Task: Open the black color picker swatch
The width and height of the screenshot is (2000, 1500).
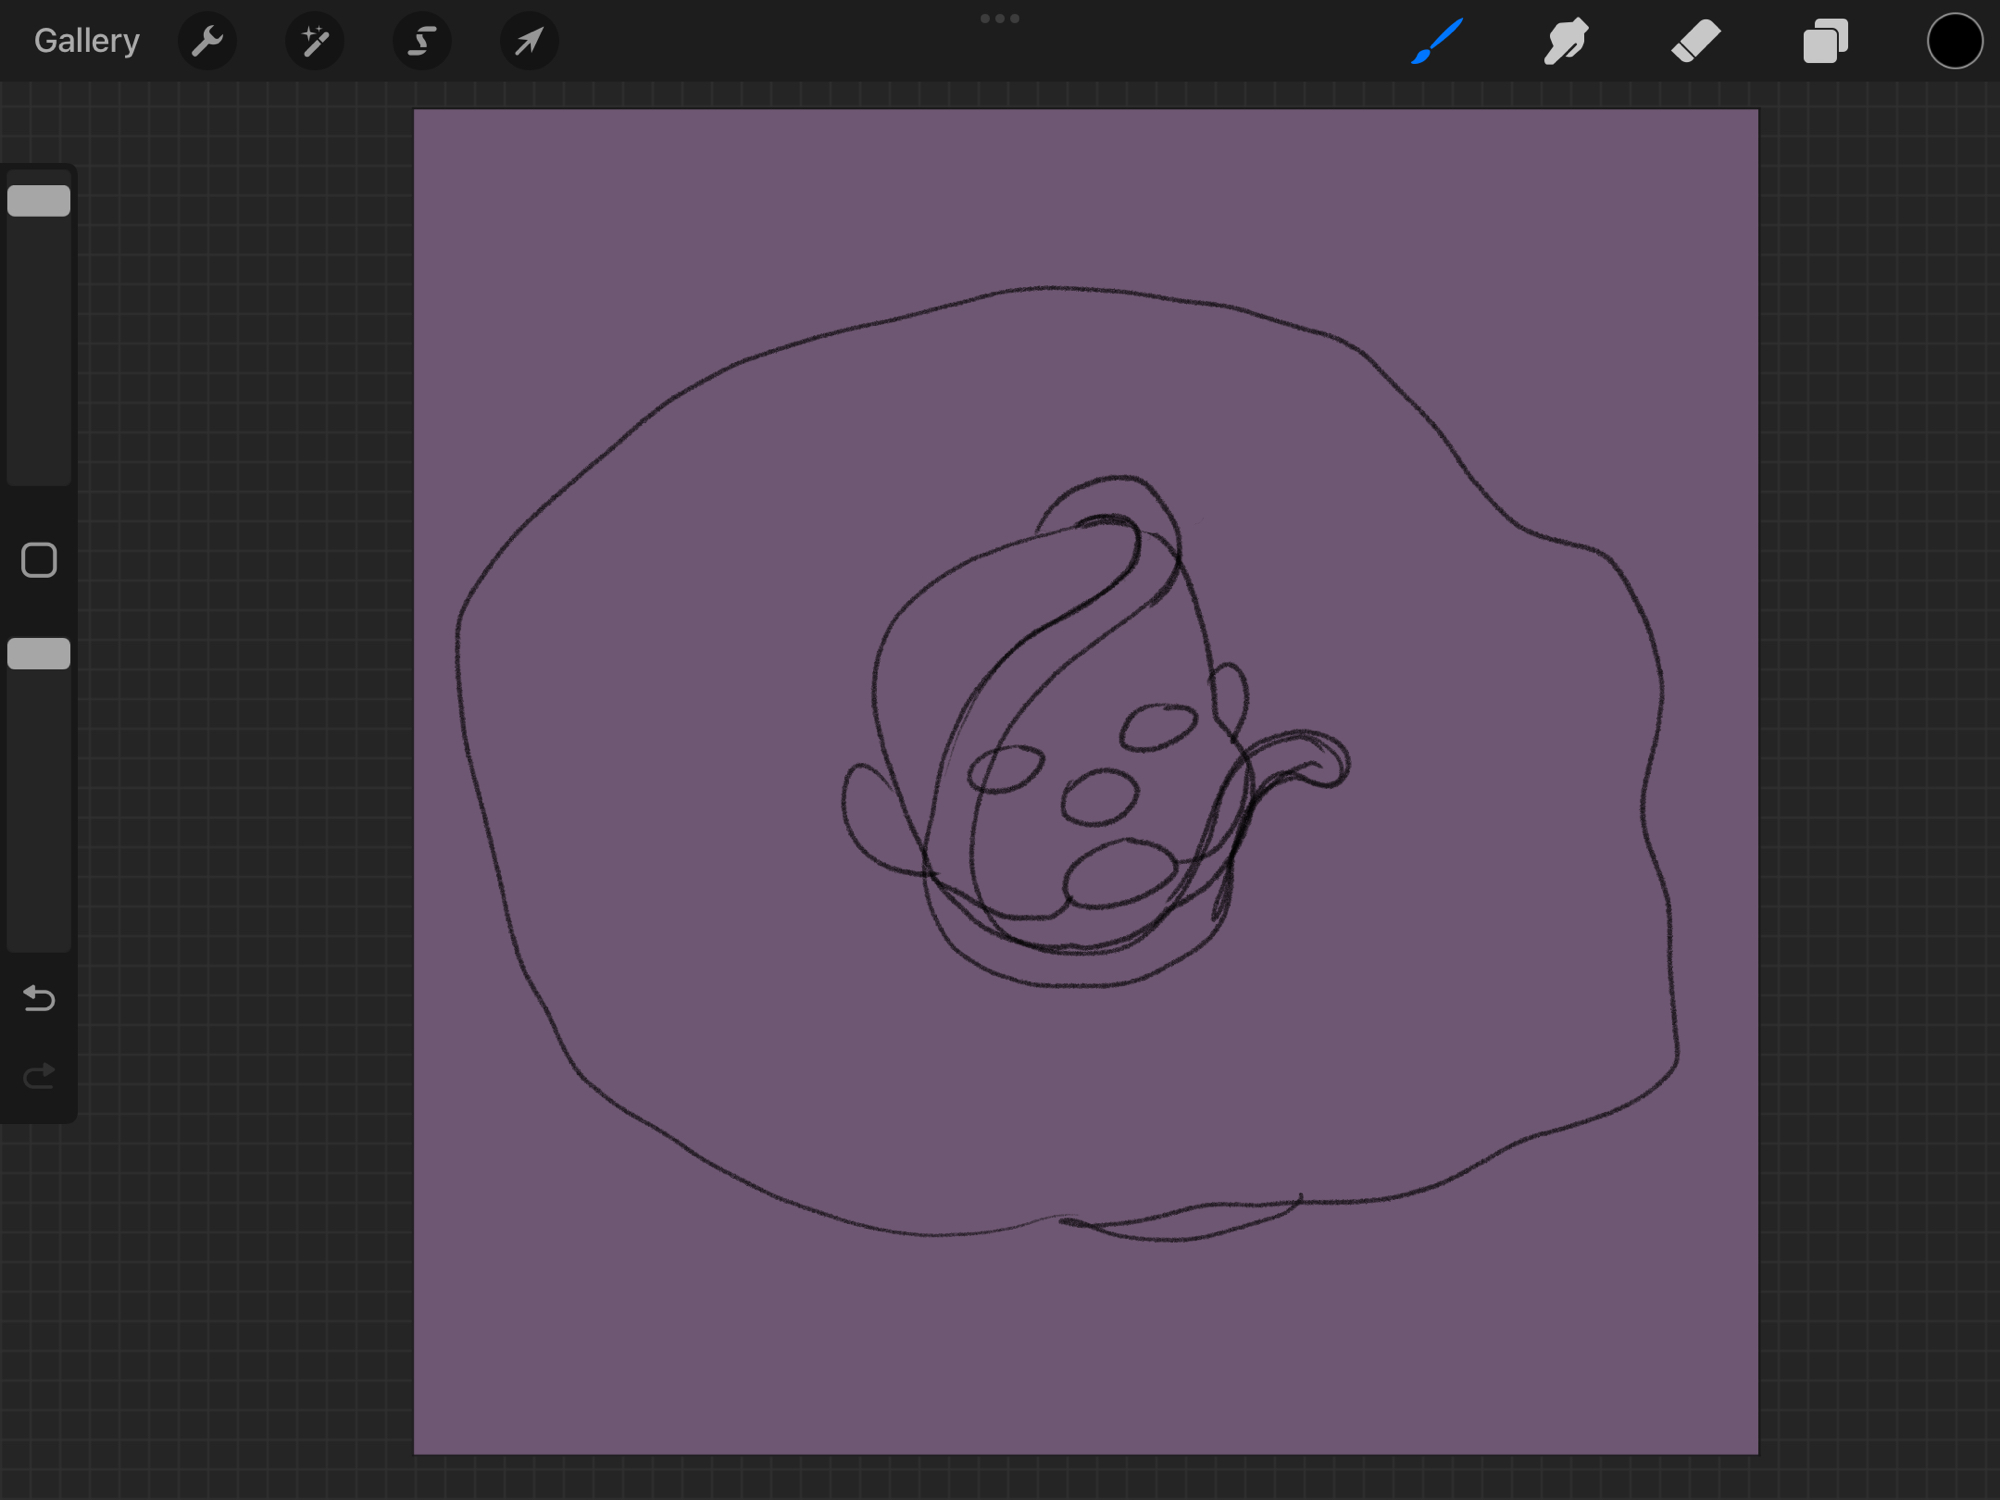Action: pos(1954,41)
